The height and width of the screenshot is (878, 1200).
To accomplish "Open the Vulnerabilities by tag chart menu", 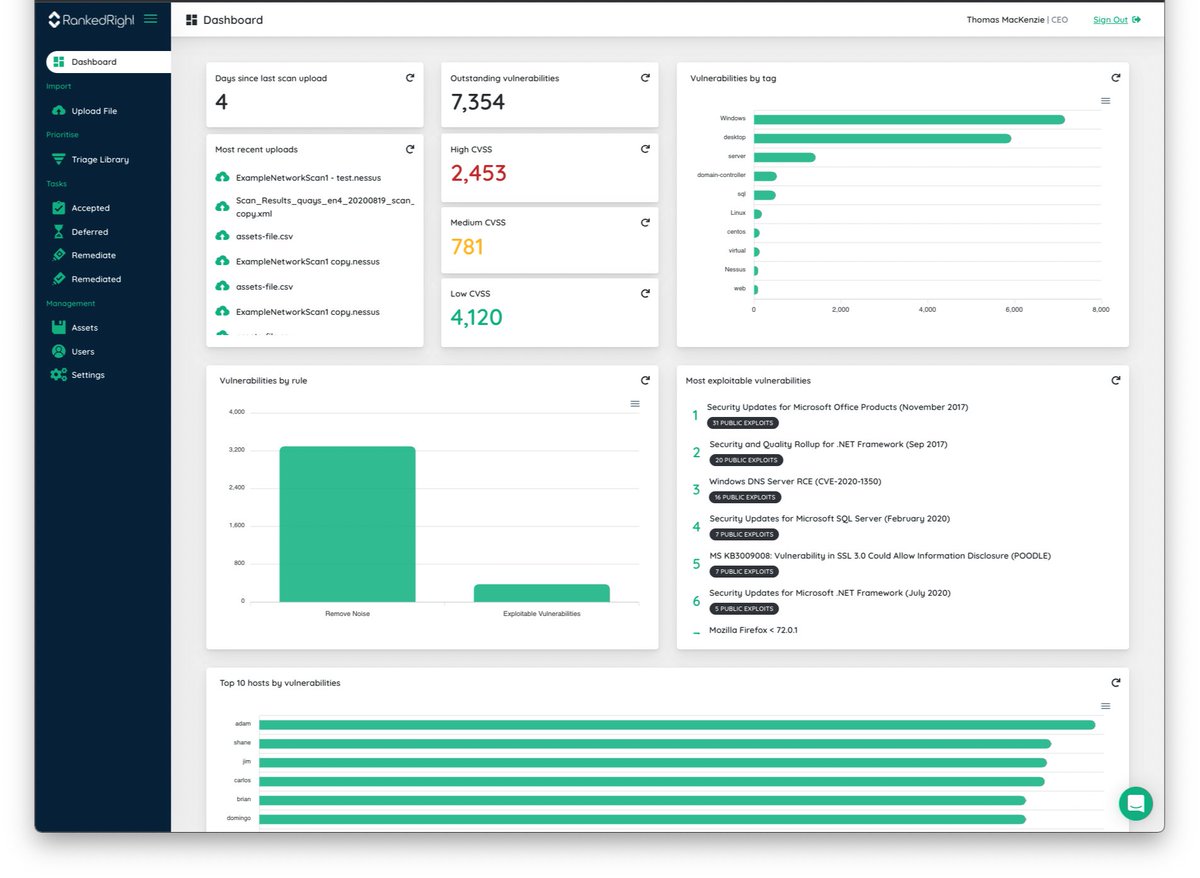I will [1105, 101].
